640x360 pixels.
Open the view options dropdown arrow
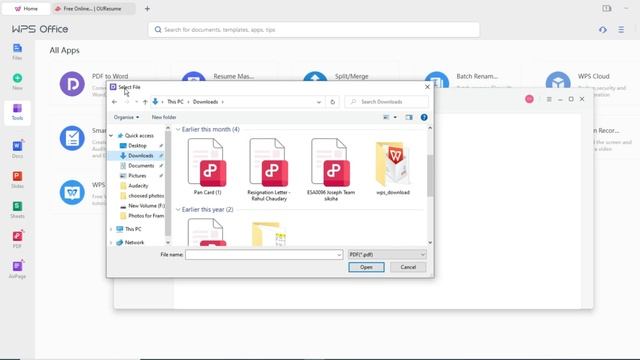click(x=395, y=118)
